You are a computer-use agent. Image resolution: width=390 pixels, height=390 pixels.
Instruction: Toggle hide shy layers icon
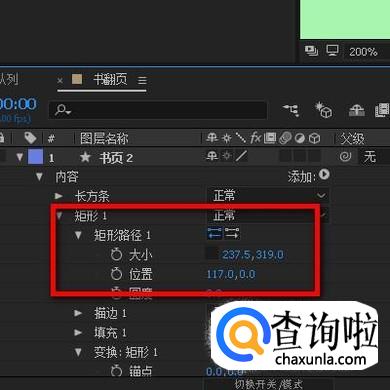click(x=356, y=110)
